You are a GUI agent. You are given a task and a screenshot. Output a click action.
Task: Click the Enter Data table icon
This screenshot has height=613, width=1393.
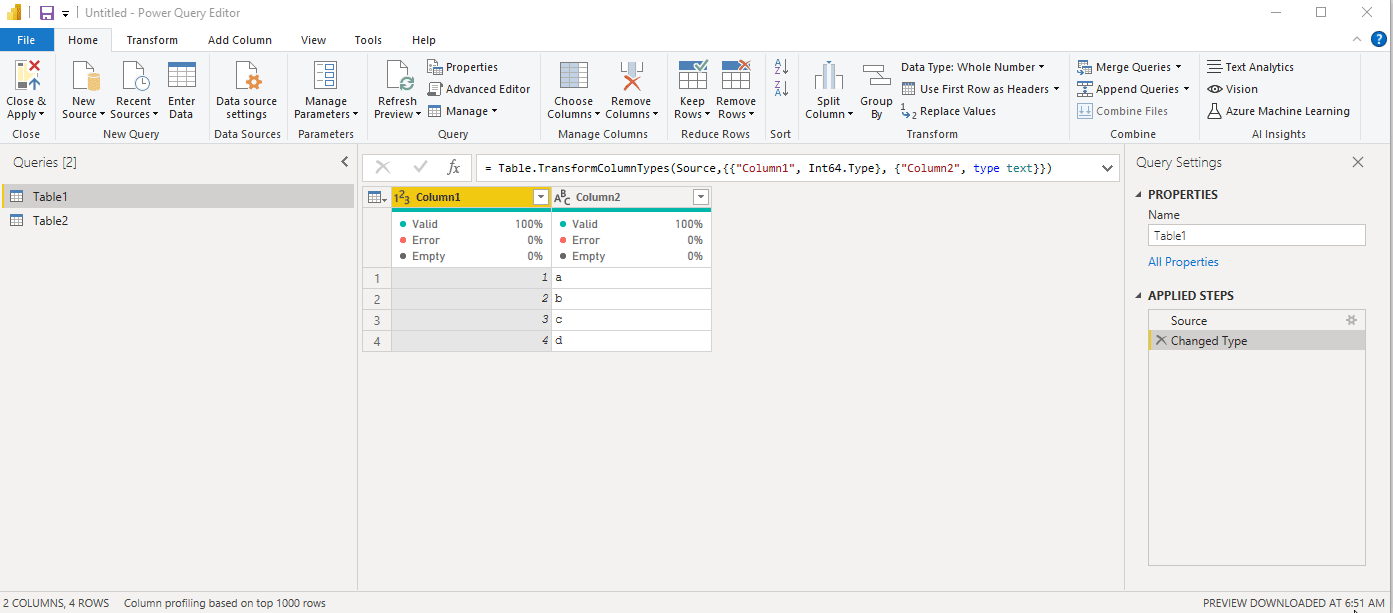pyautogui.click(x=182, y=76)
